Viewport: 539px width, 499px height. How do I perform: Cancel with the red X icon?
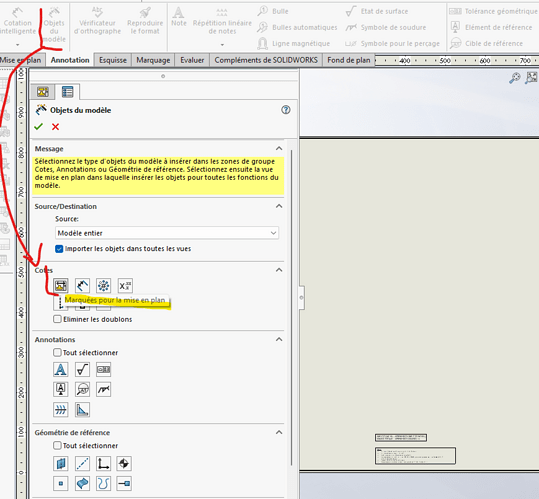point(55,127)
